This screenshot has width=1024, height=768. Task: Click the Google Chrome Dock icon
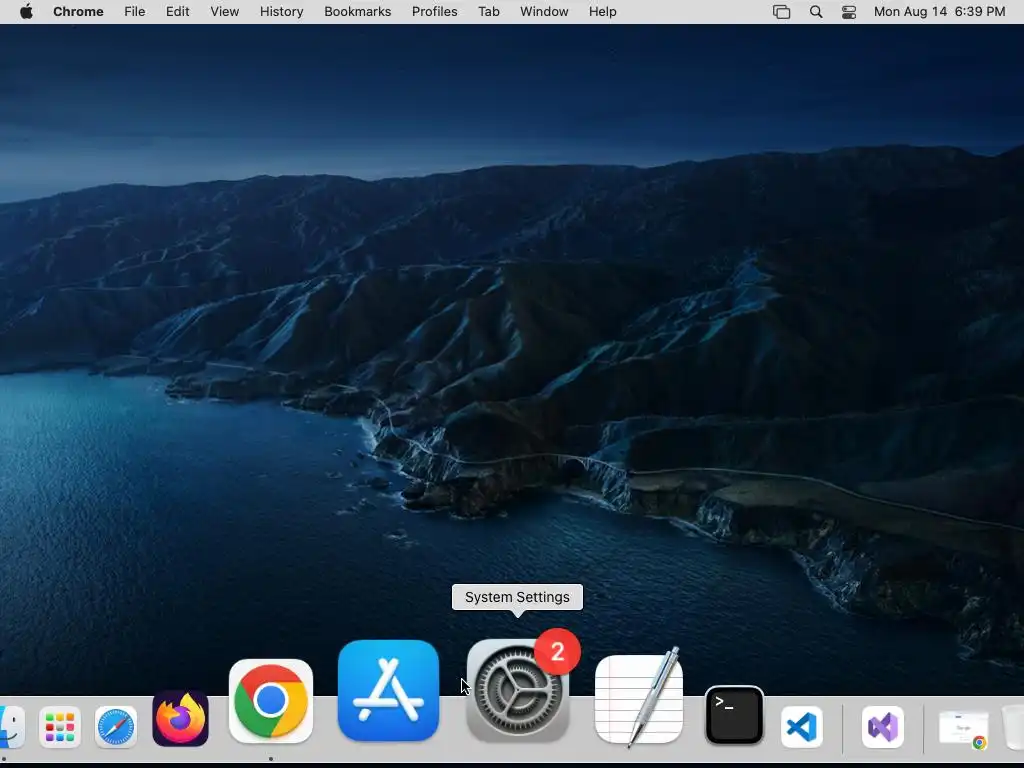[271, 701]
